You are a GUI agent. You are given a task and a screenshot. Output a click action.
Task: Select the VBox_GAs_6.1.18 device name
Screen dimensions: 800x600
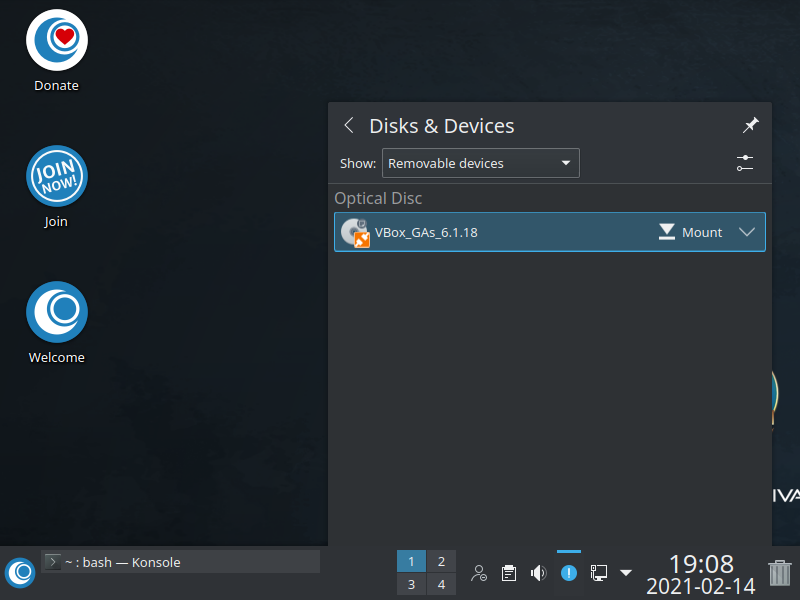tap(426, 233)
